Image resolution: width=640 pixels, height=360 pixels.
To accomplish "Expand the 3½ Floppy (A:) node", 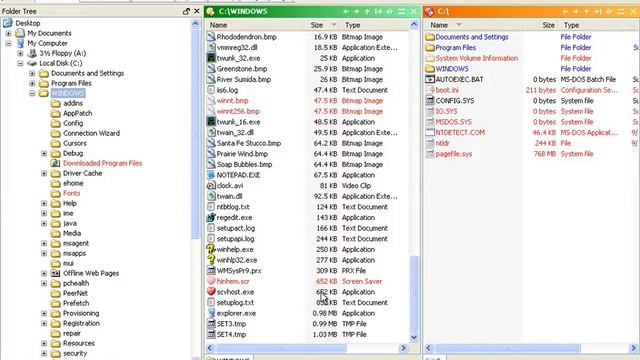I will pyautogui.click(x=20, y=53).
